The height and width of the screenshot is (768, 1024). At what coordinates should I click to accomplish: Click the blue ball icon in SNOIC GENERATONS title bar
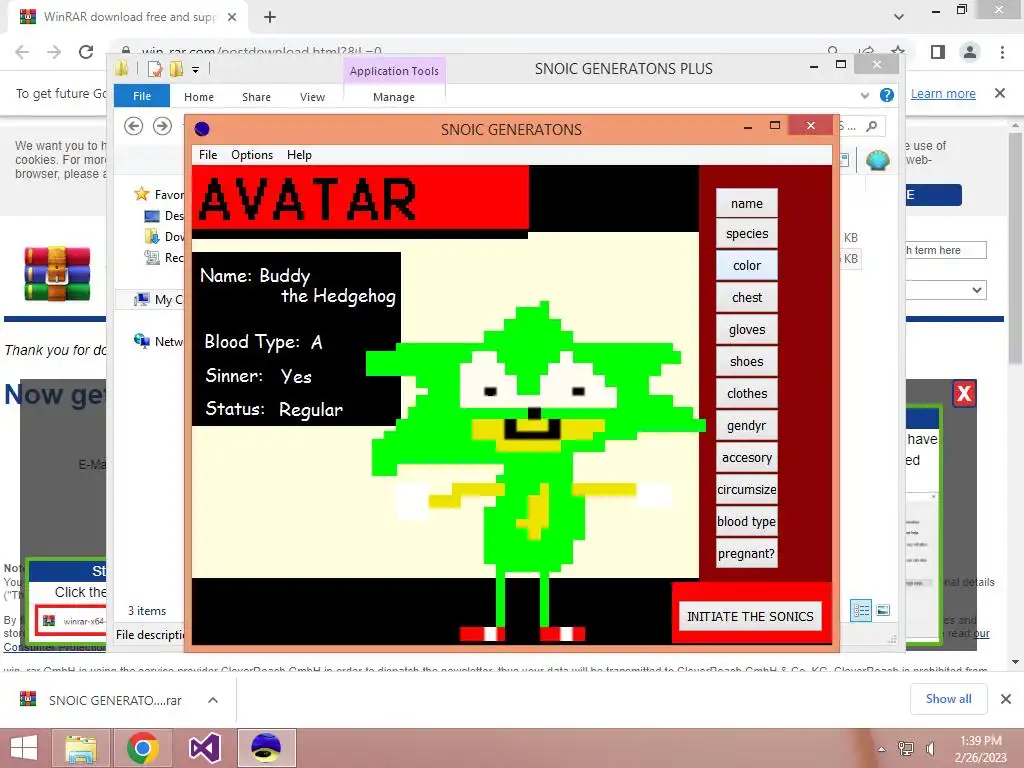tap(202, 129)
